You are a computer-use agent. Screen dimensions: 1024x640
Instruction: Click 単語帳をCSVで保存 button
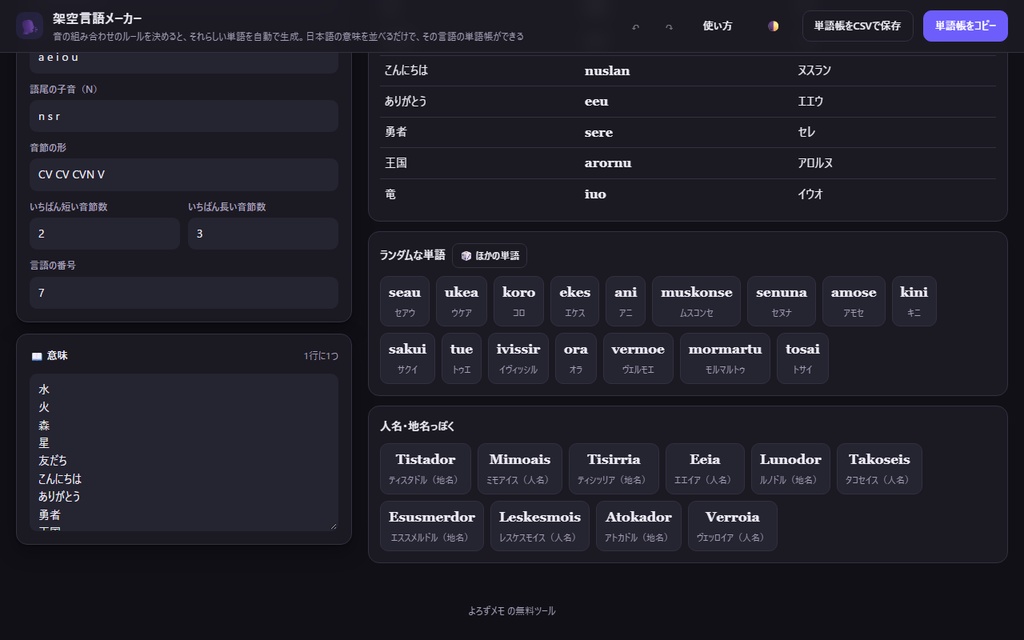click(857, 26)
